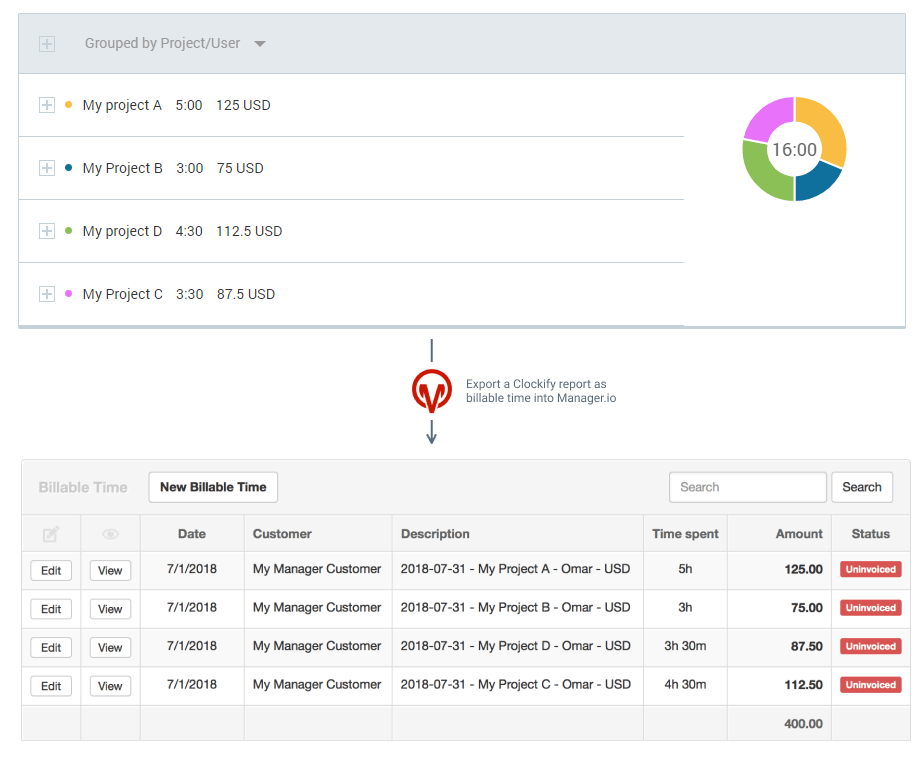
Task: Sort by the Time spent column header
Action: (685, 534)
